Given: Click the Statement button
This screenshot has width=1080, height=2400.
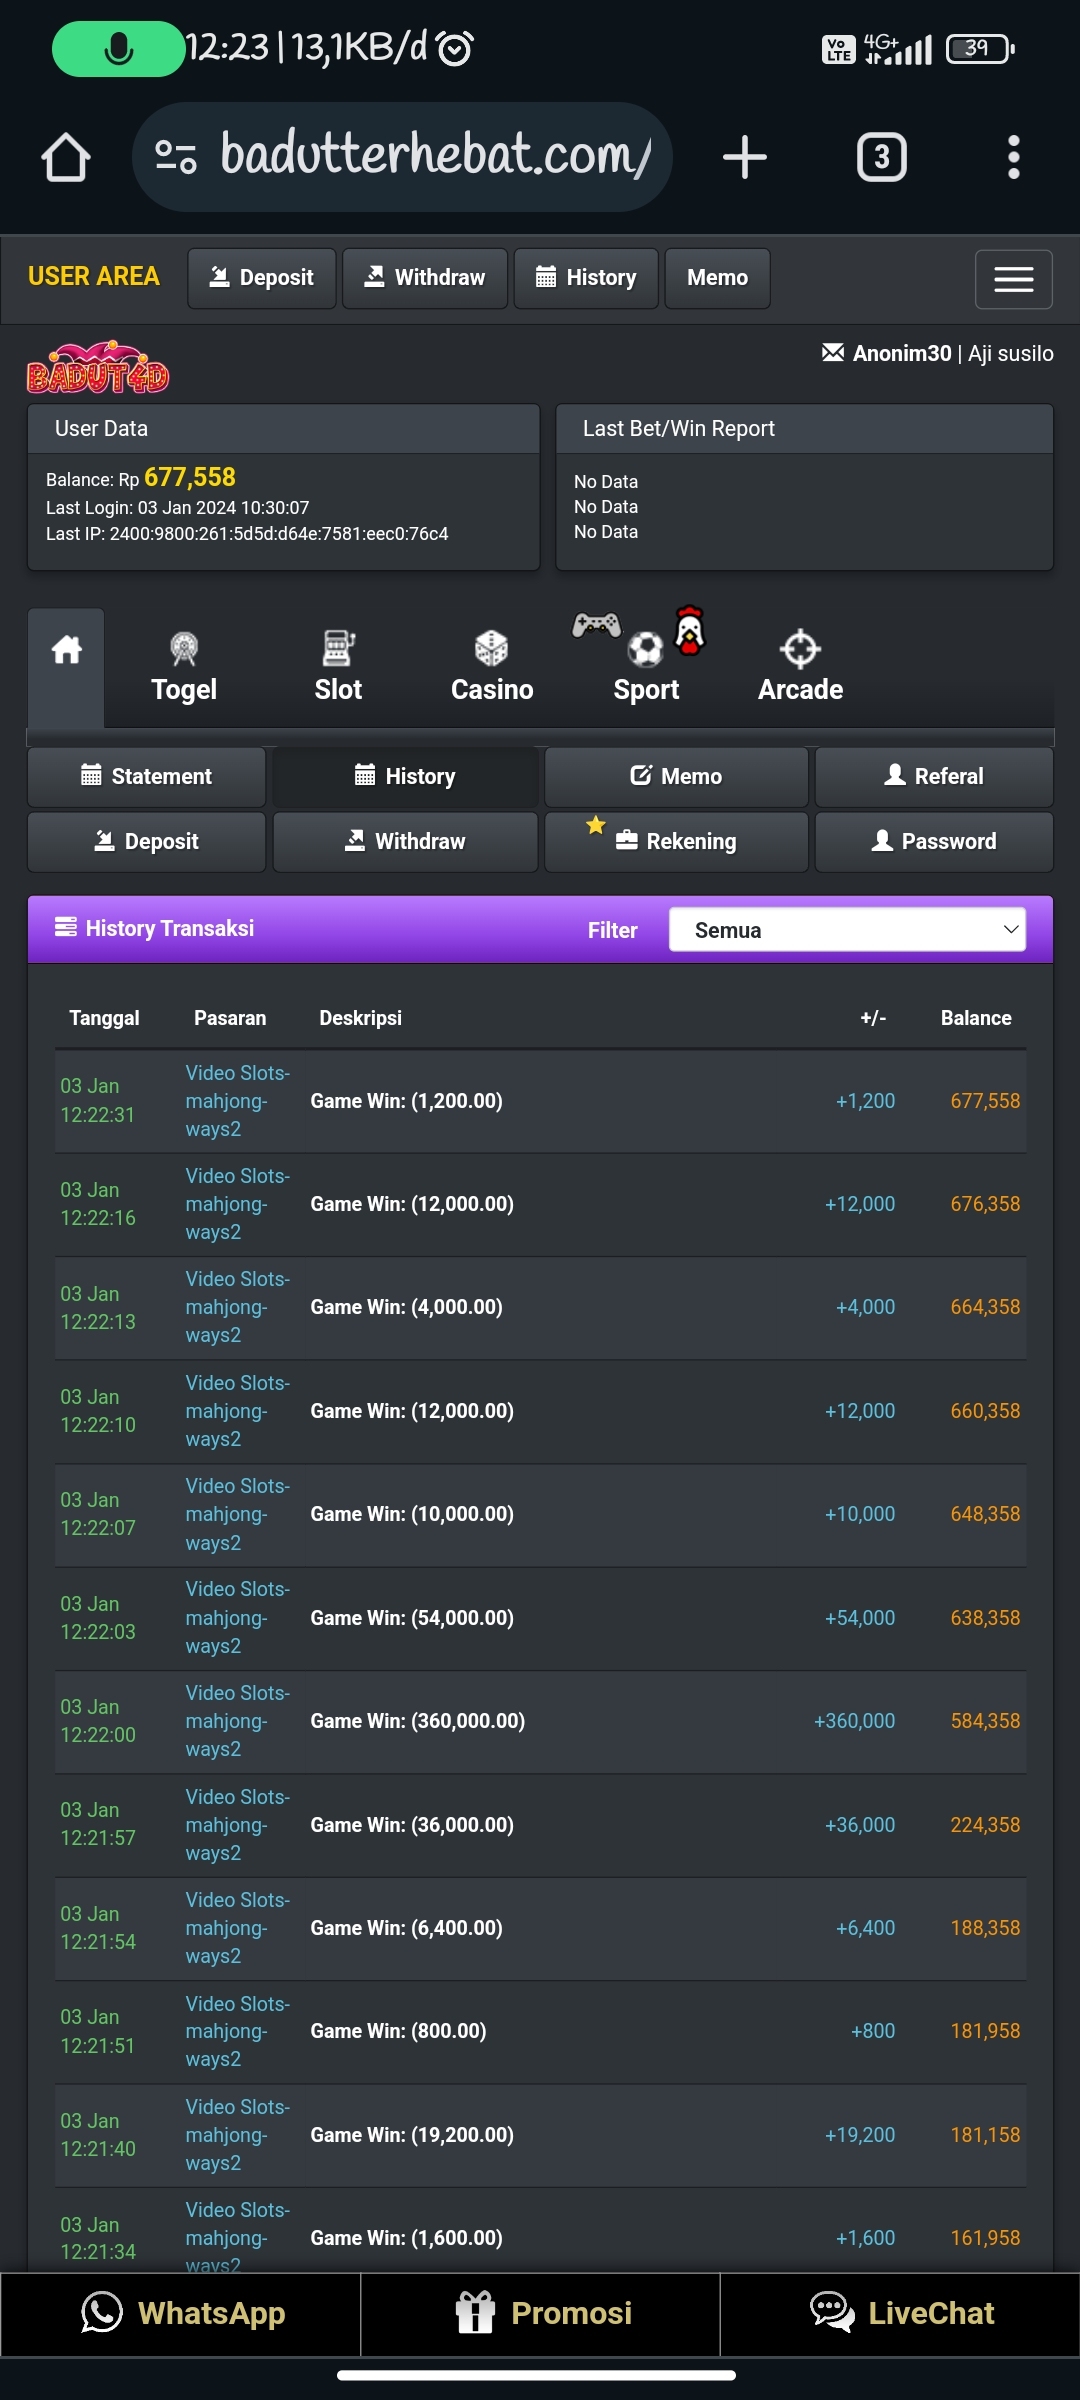Looking at the screenshot, I should [147, 777].
